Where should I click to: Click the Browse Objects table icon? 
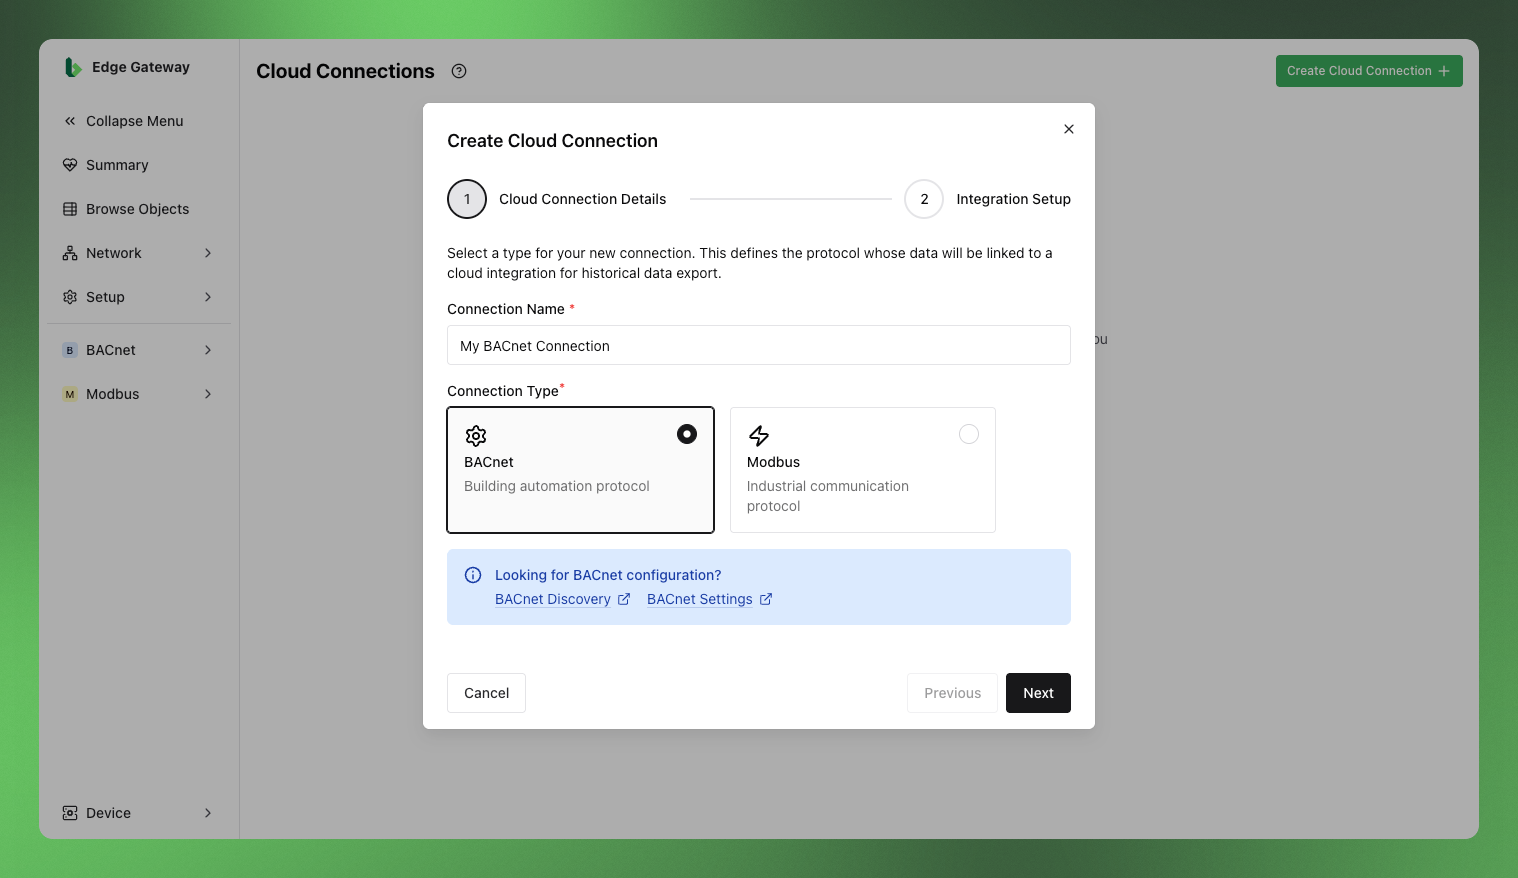click(70, 209)
